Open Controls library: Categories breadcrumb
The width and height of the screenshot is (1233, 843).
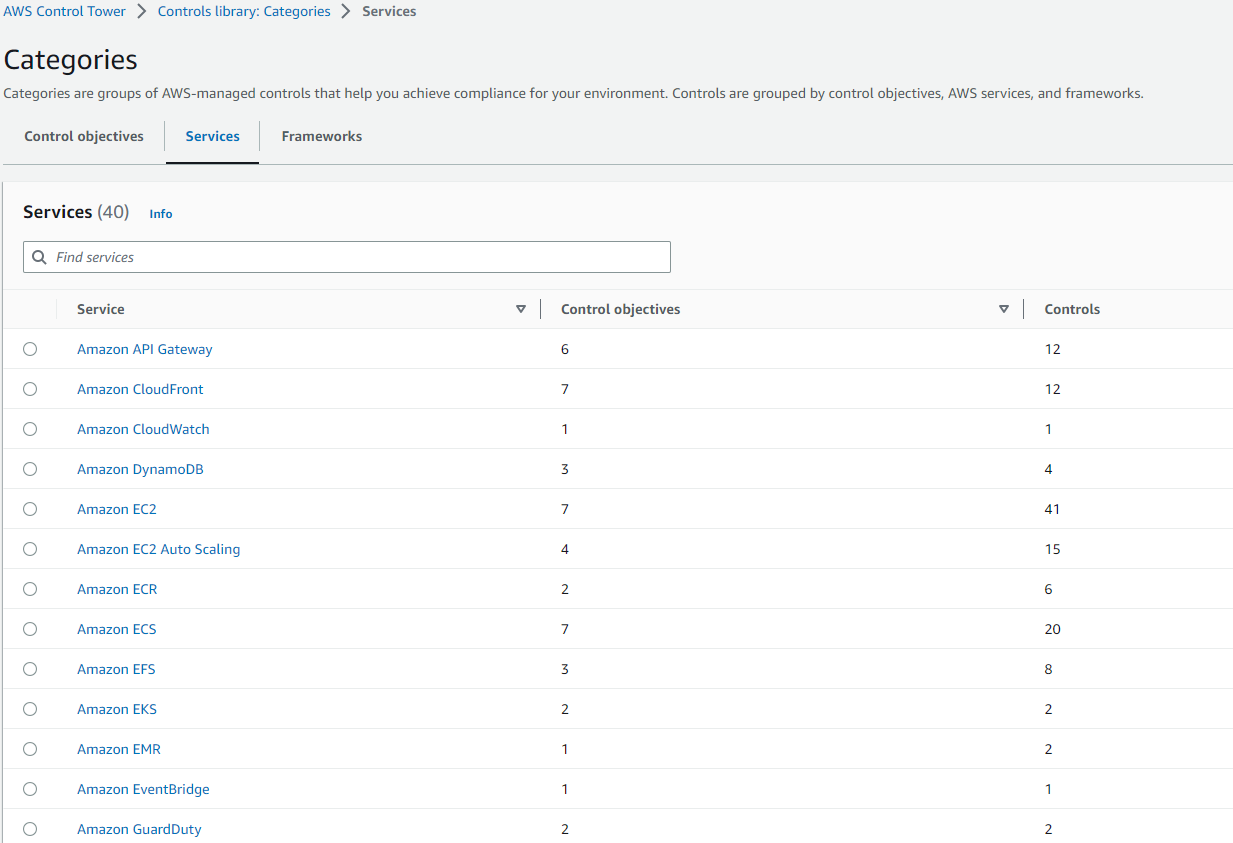click(x=244, y=12)
